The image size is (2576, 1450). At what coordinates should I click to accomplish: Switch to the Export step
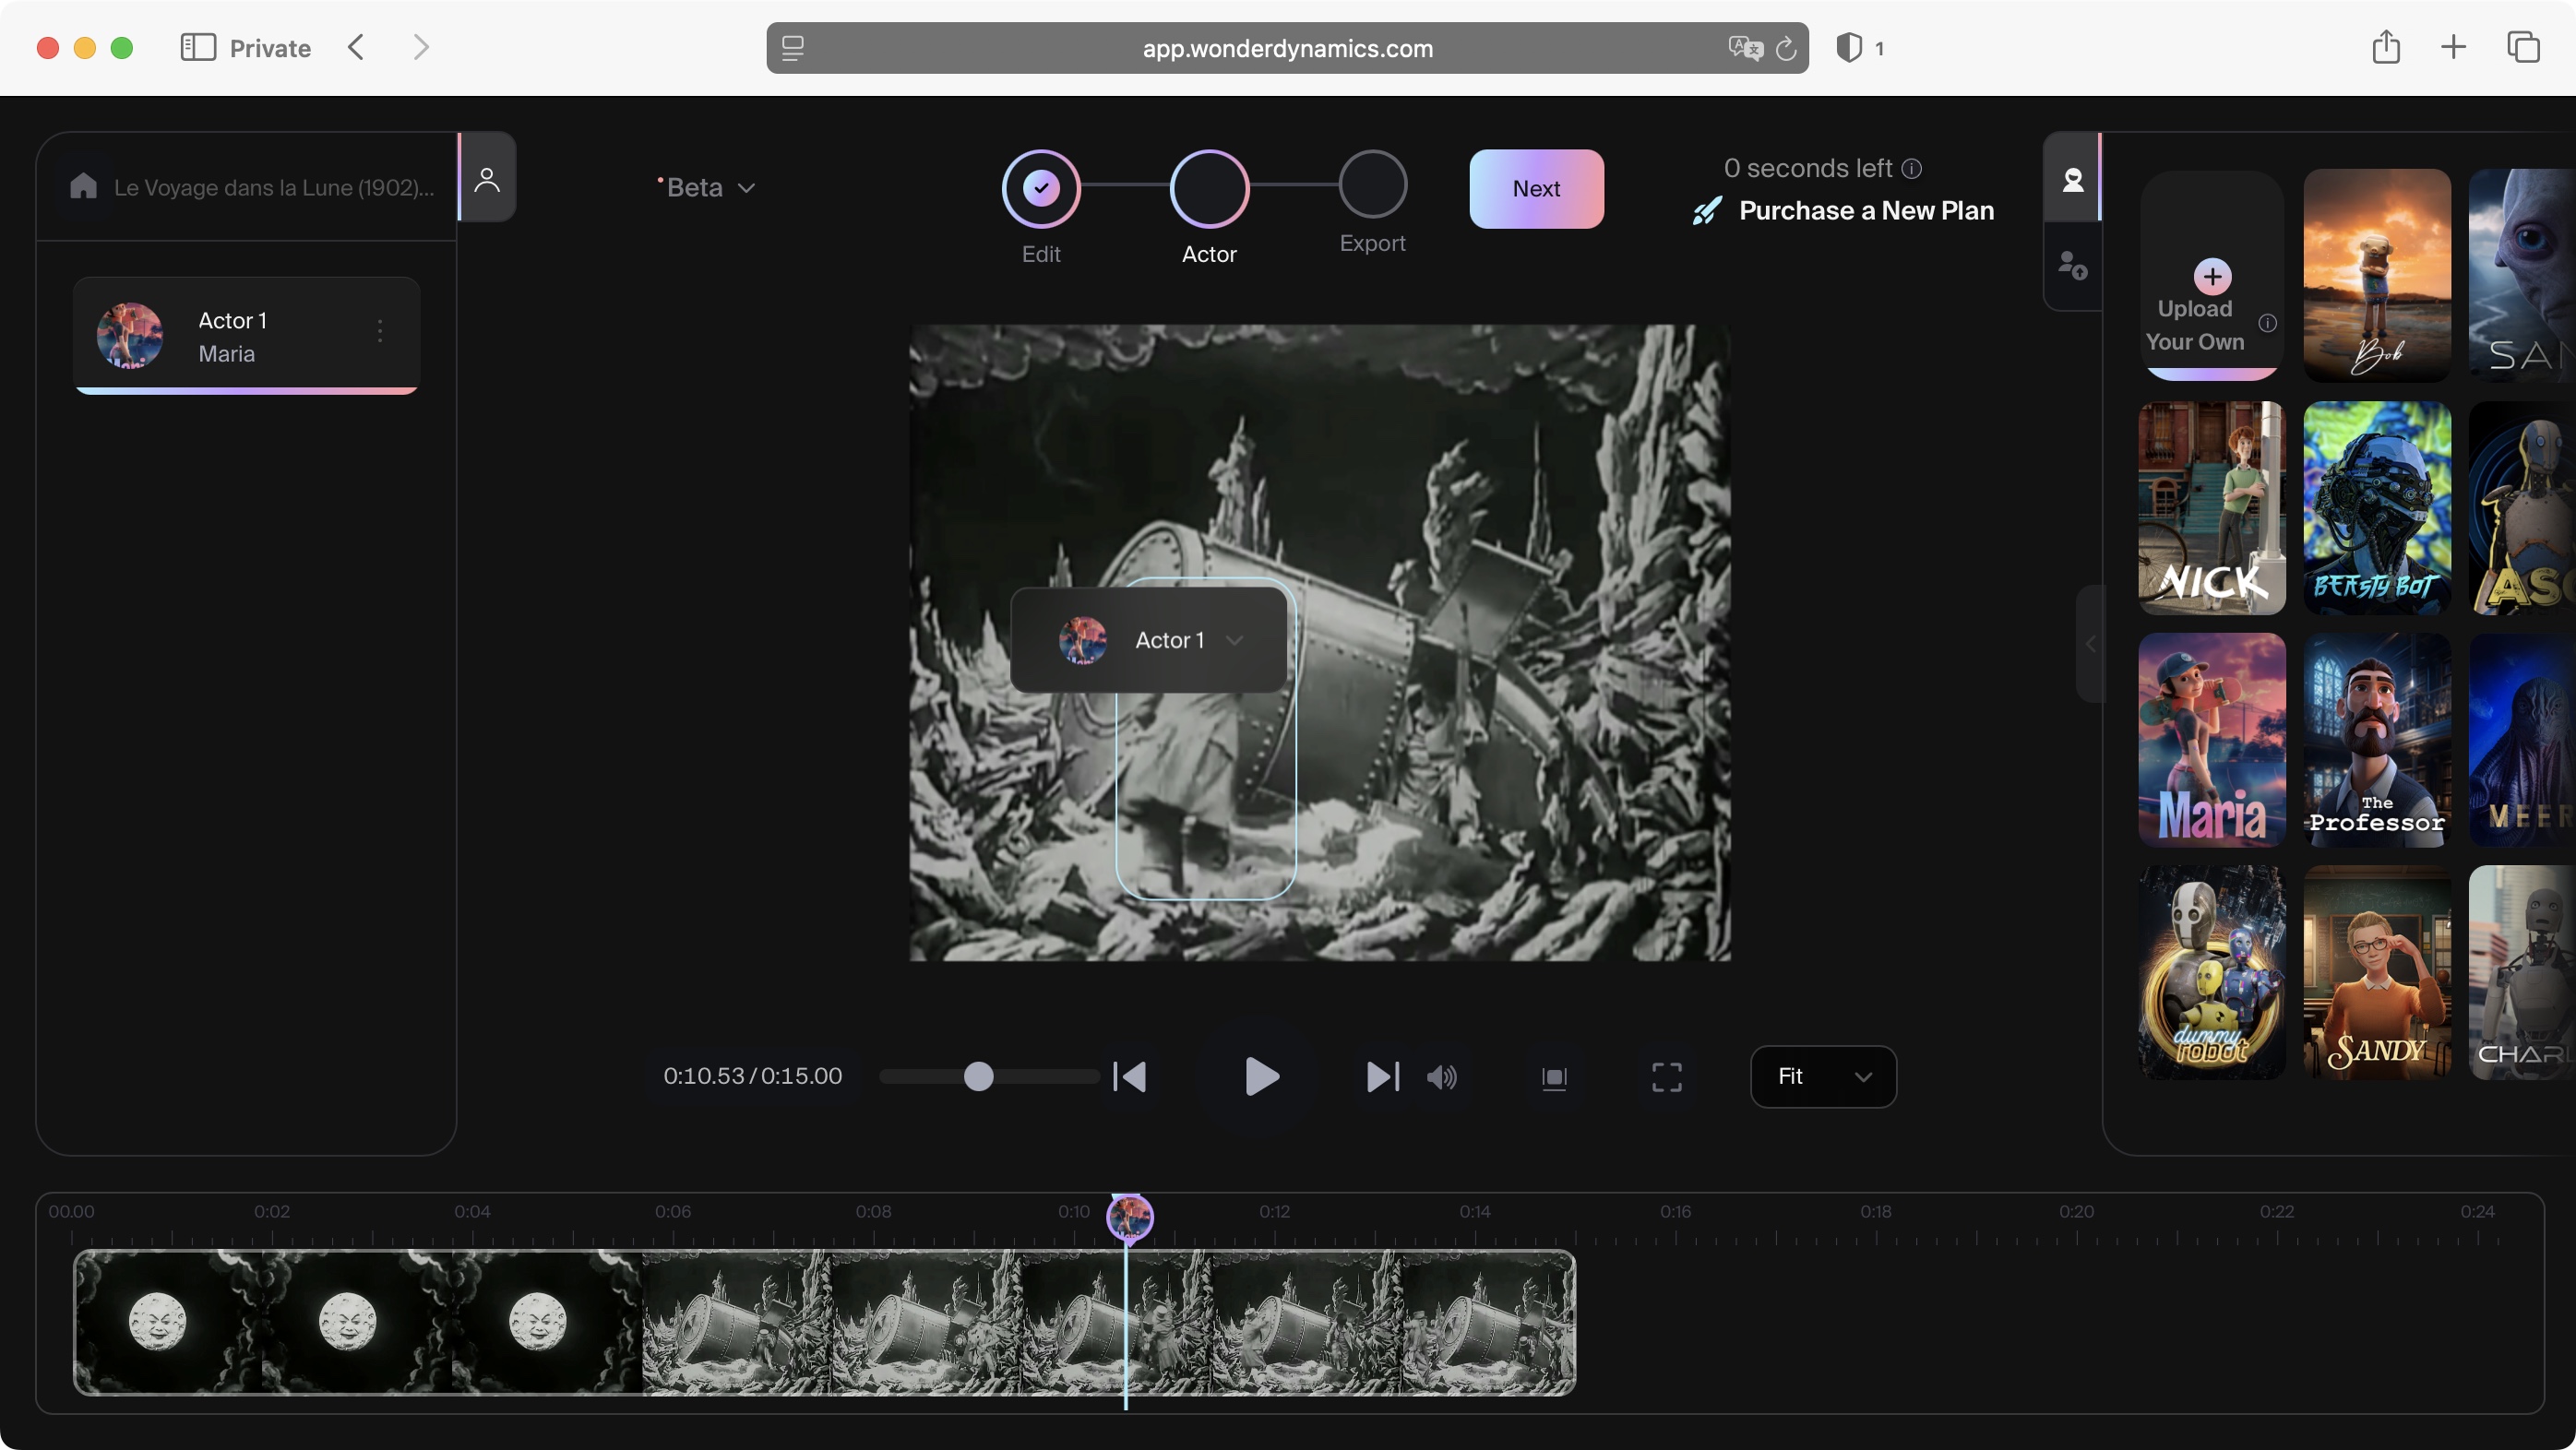1372,188
